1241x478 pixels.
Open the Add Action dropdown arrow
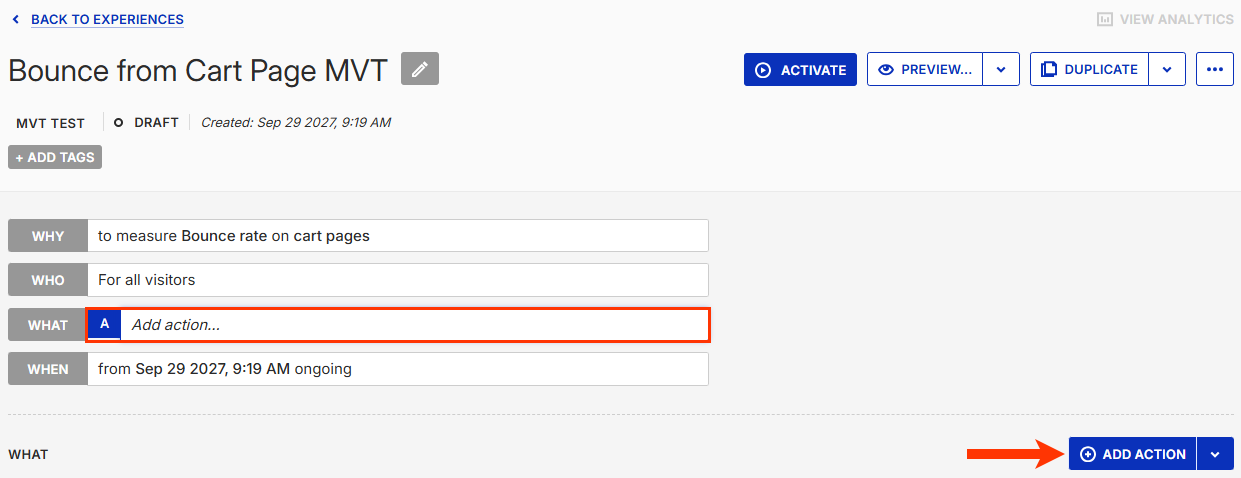point(1215,454)
